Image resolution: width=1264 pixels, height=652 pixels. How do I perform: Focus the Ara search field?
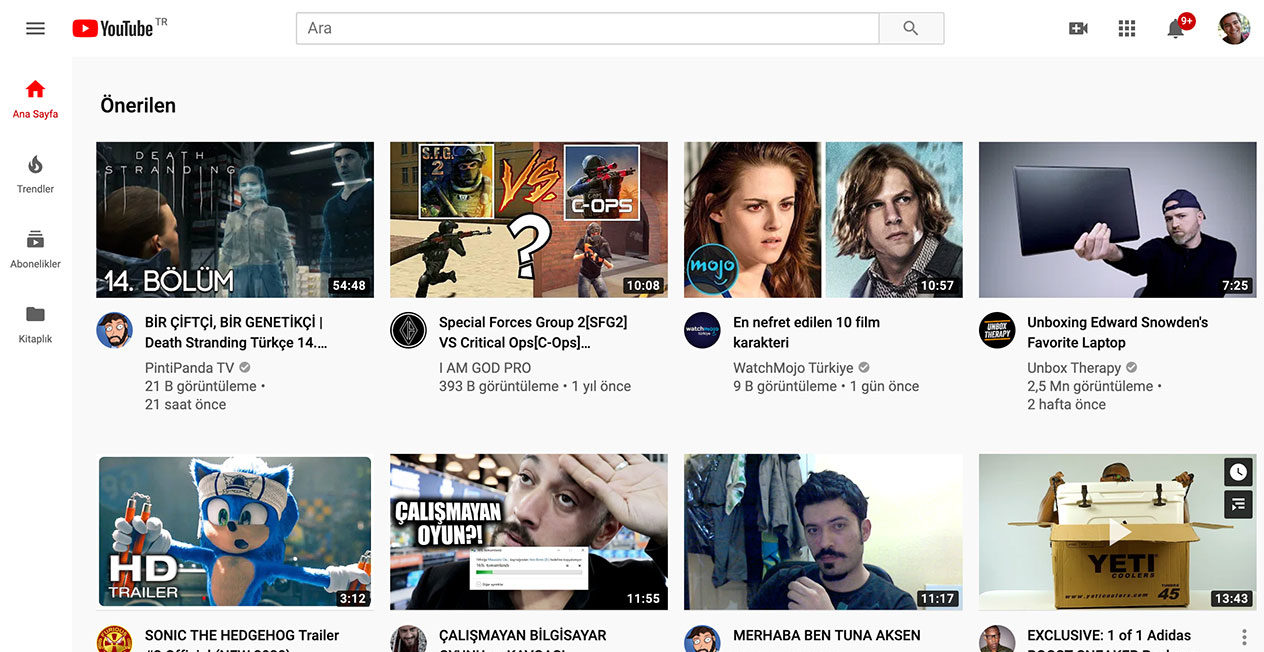587,28
